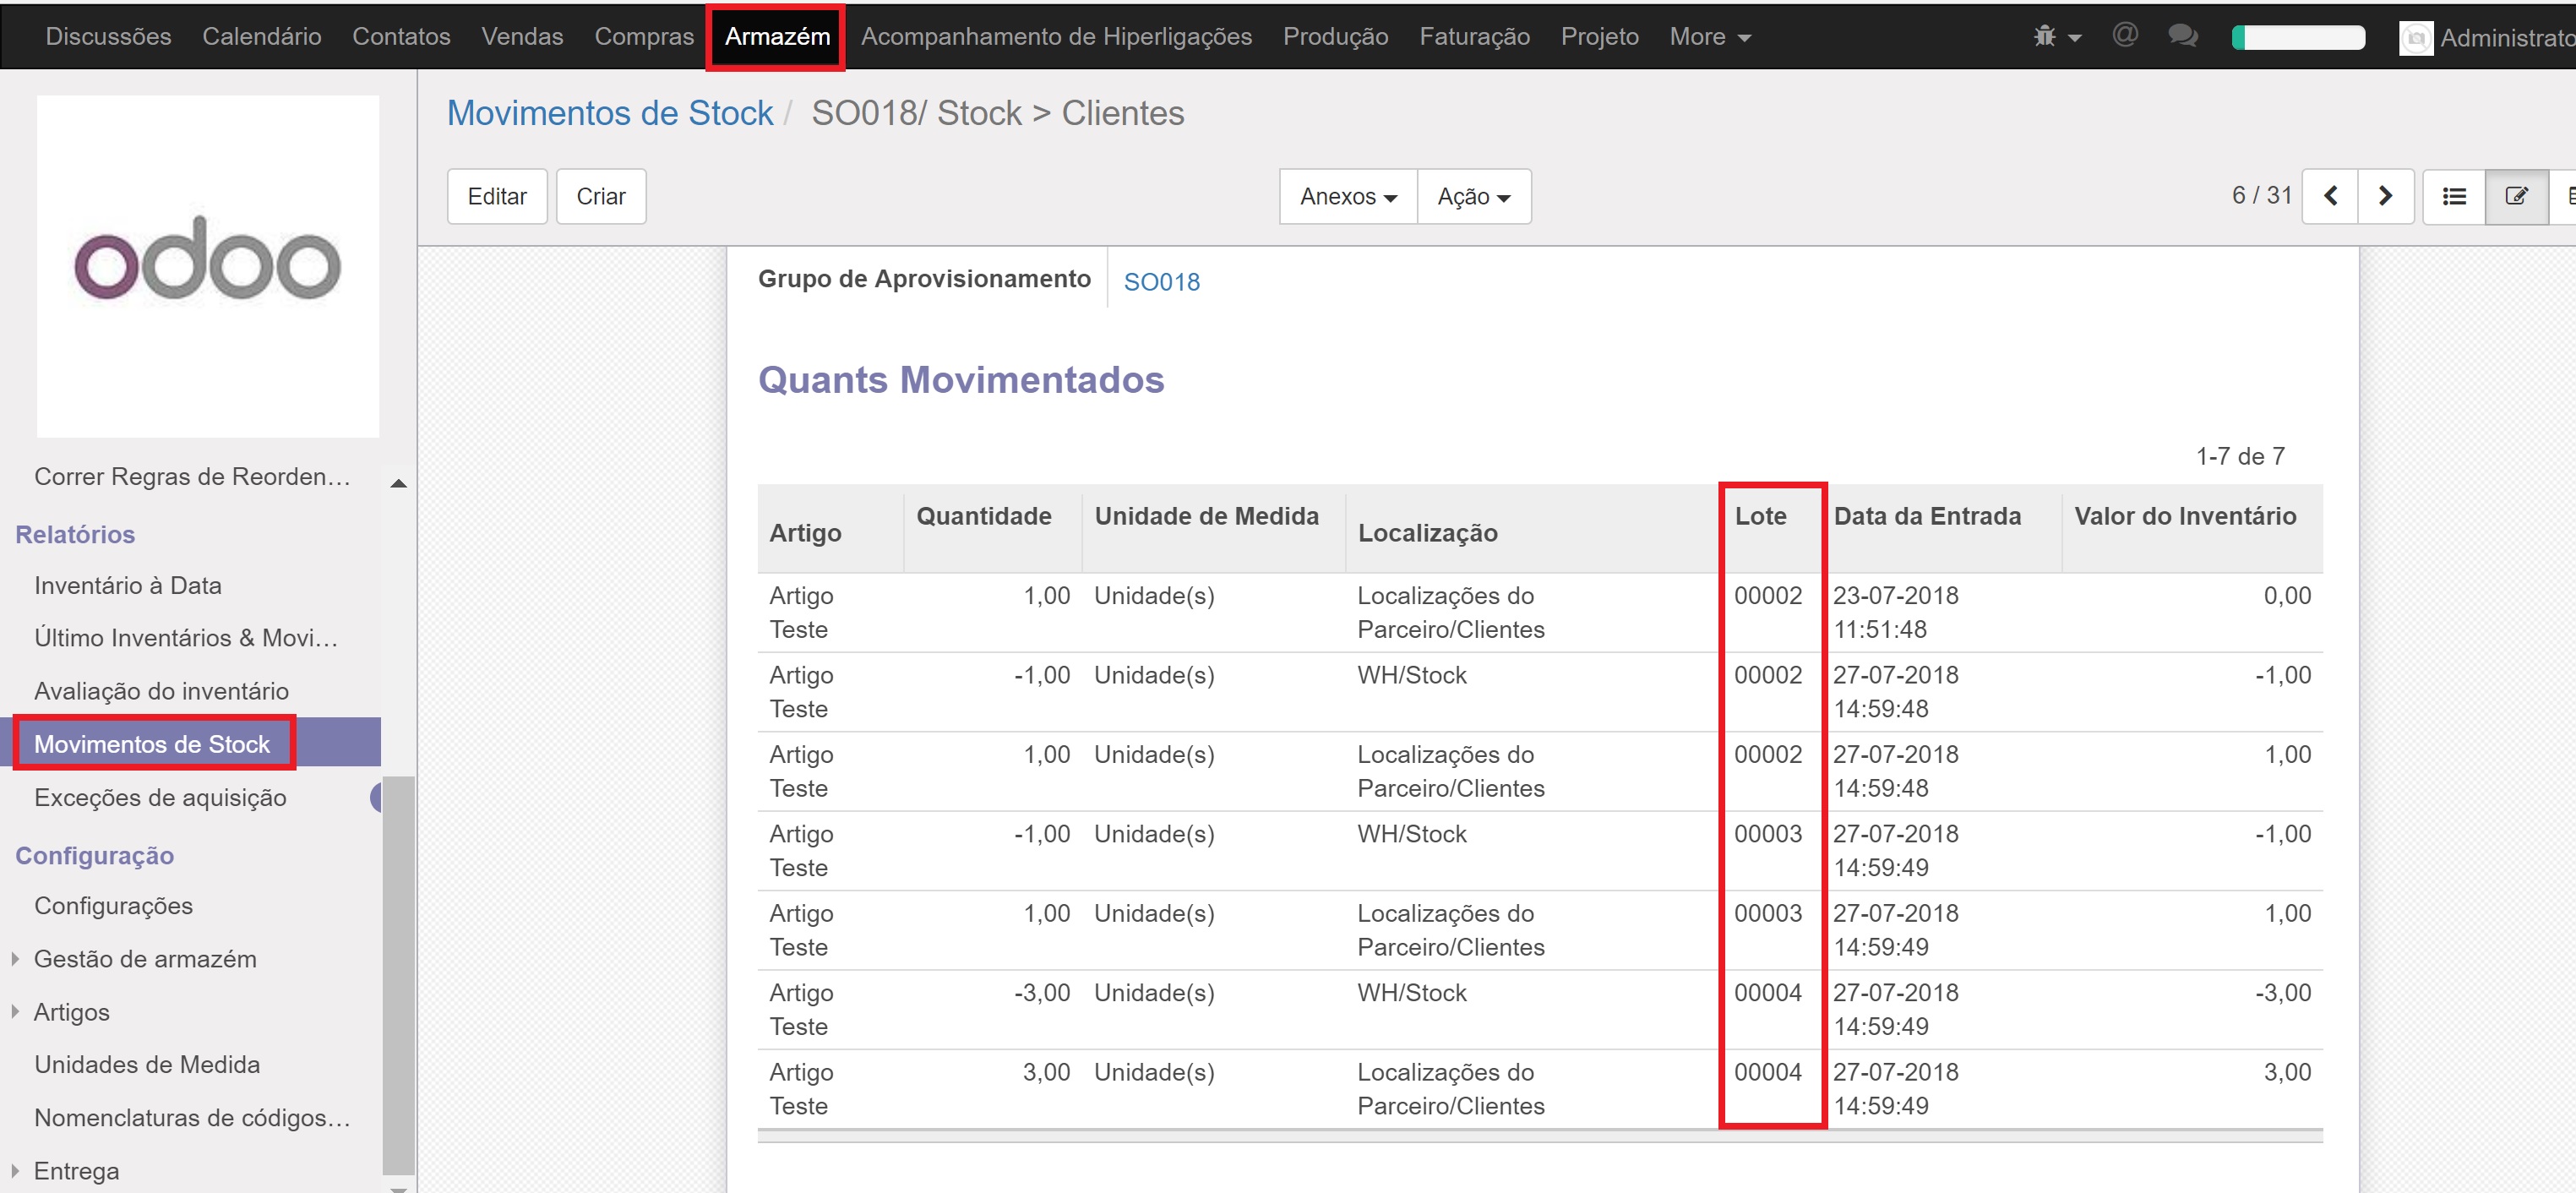Open the Faturação menu
2576x1193 pixels.
[x=1474, y=37]
